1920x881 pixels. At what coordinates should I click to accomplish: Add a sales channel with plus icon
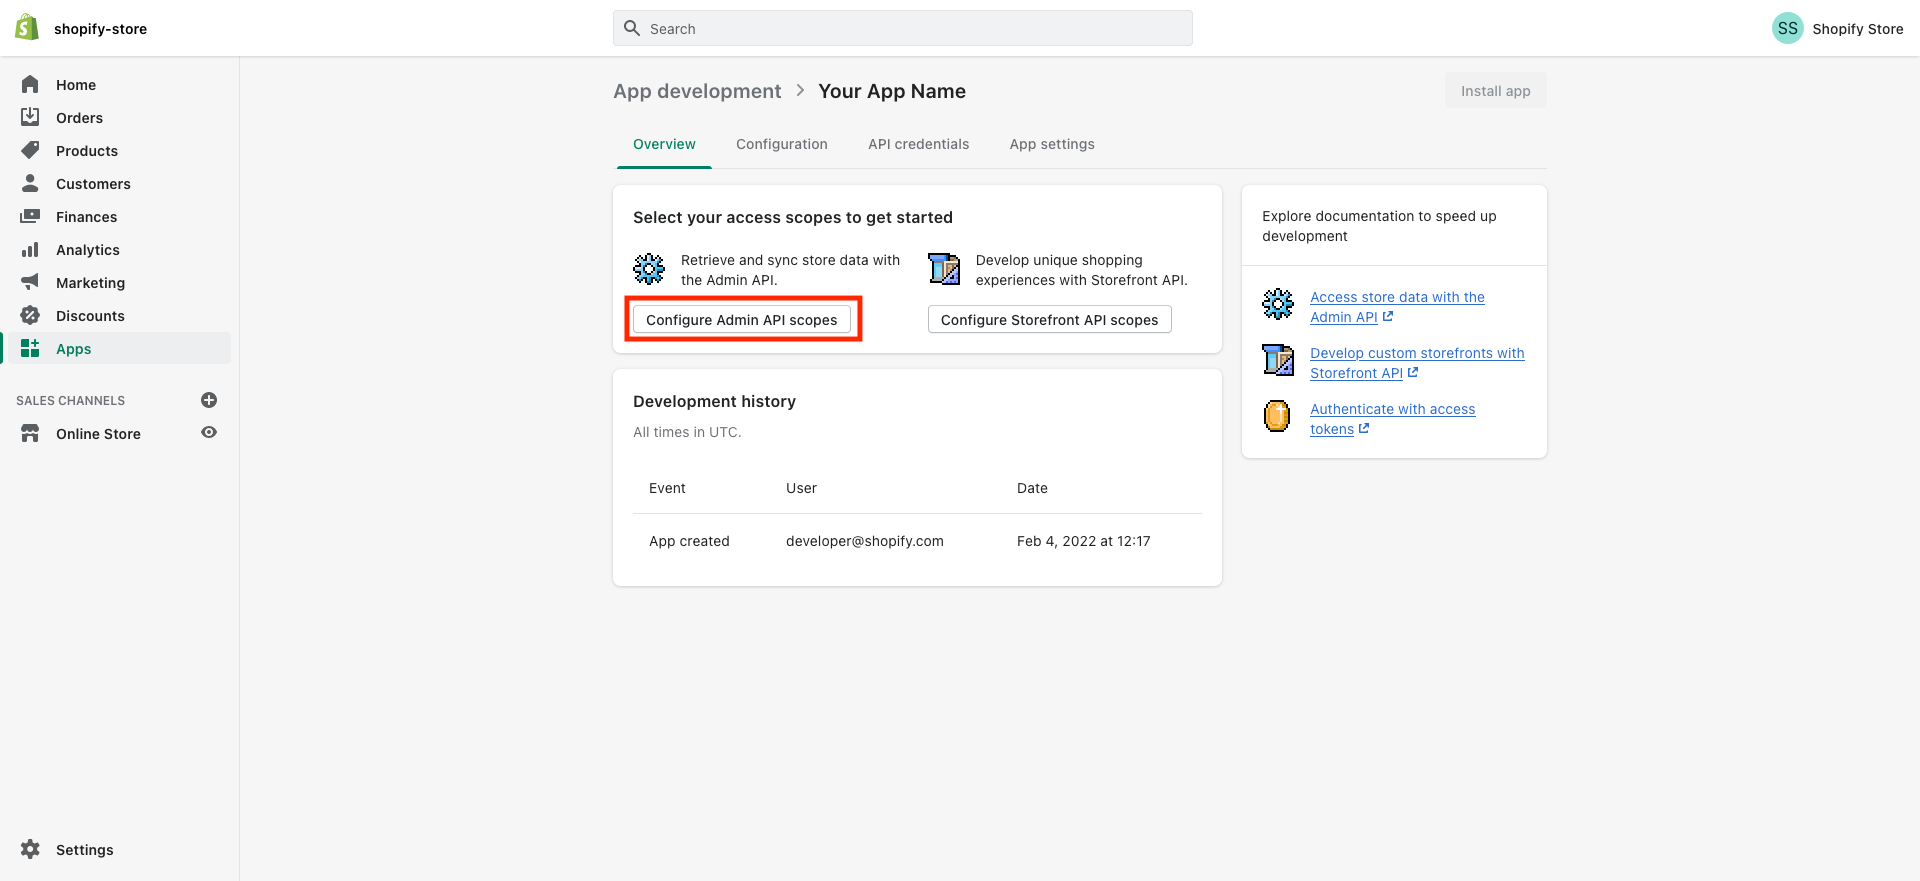coord(209,400)
